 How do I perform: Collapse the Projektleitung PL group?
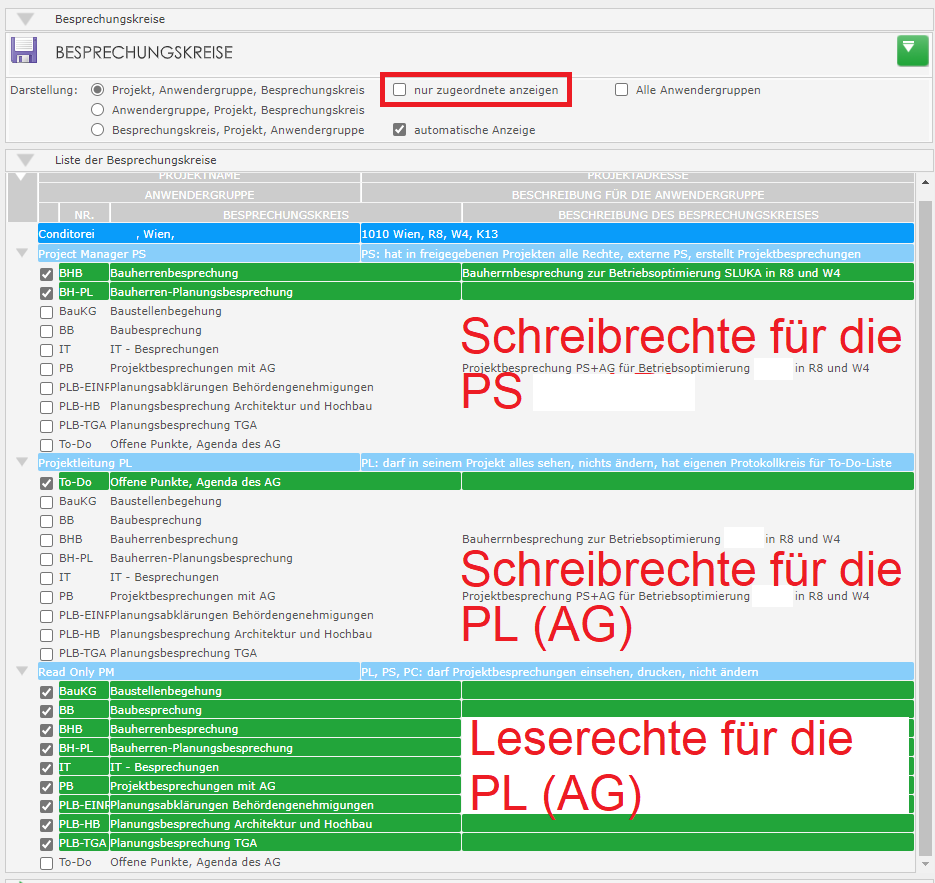(22, 461)
